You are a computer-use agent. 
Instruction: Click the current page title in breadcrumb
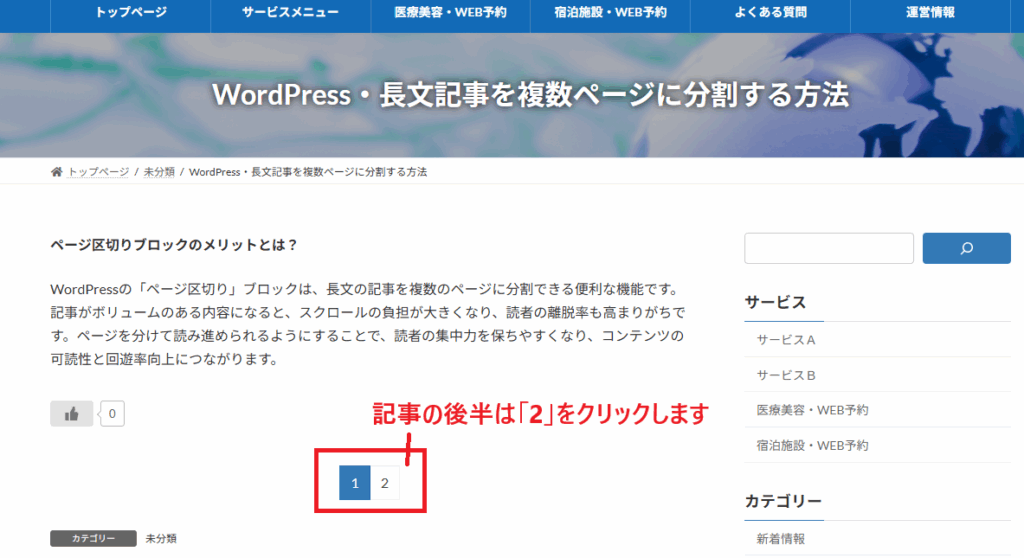(308, 172)
